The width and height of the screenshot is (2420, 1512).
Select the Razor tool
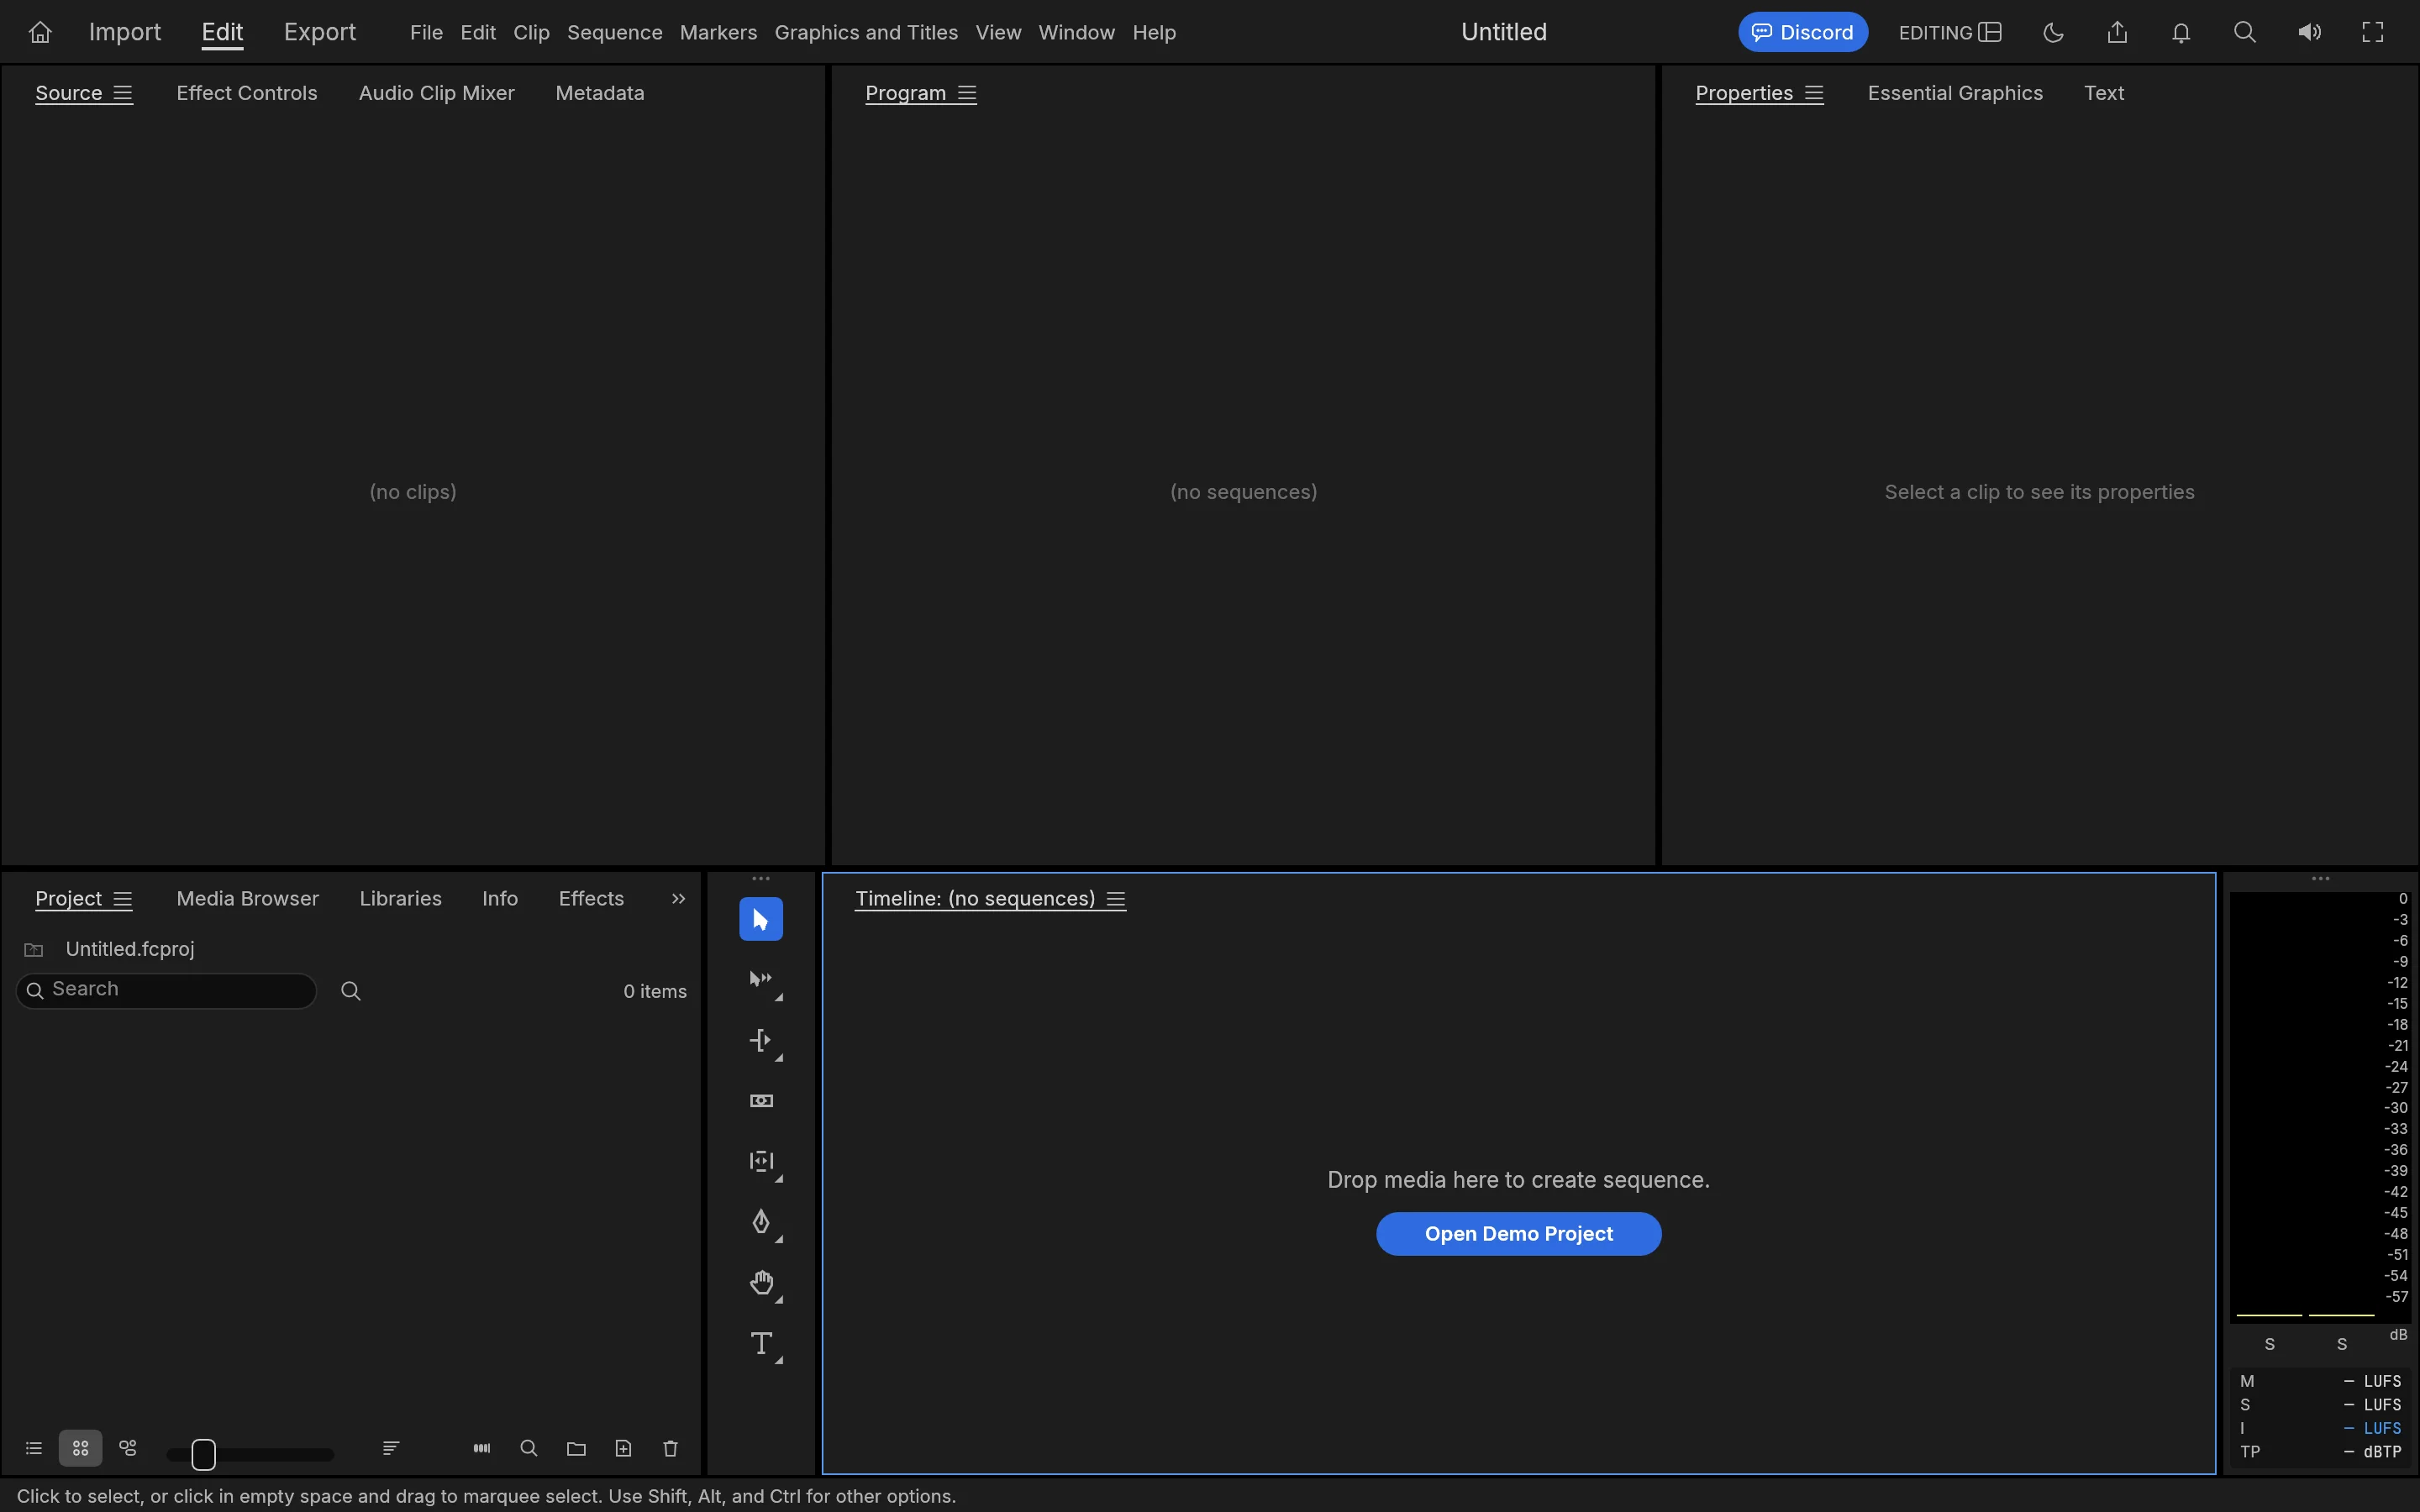(x=761, y=1101)
